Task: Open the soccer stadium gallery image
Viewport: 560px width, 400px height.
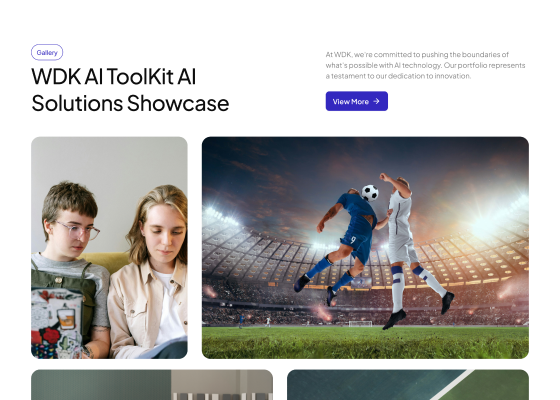Action: tap(365, 248)
